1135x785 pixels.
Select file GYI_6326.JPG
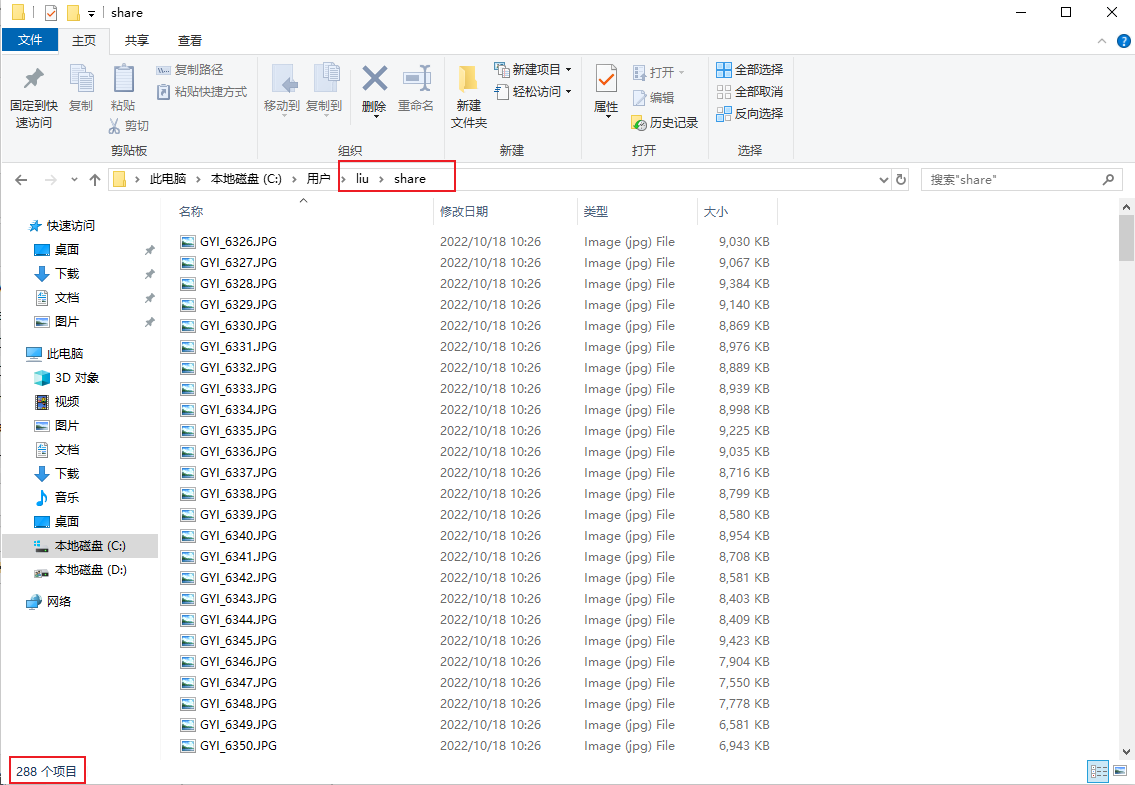(238, 242)
